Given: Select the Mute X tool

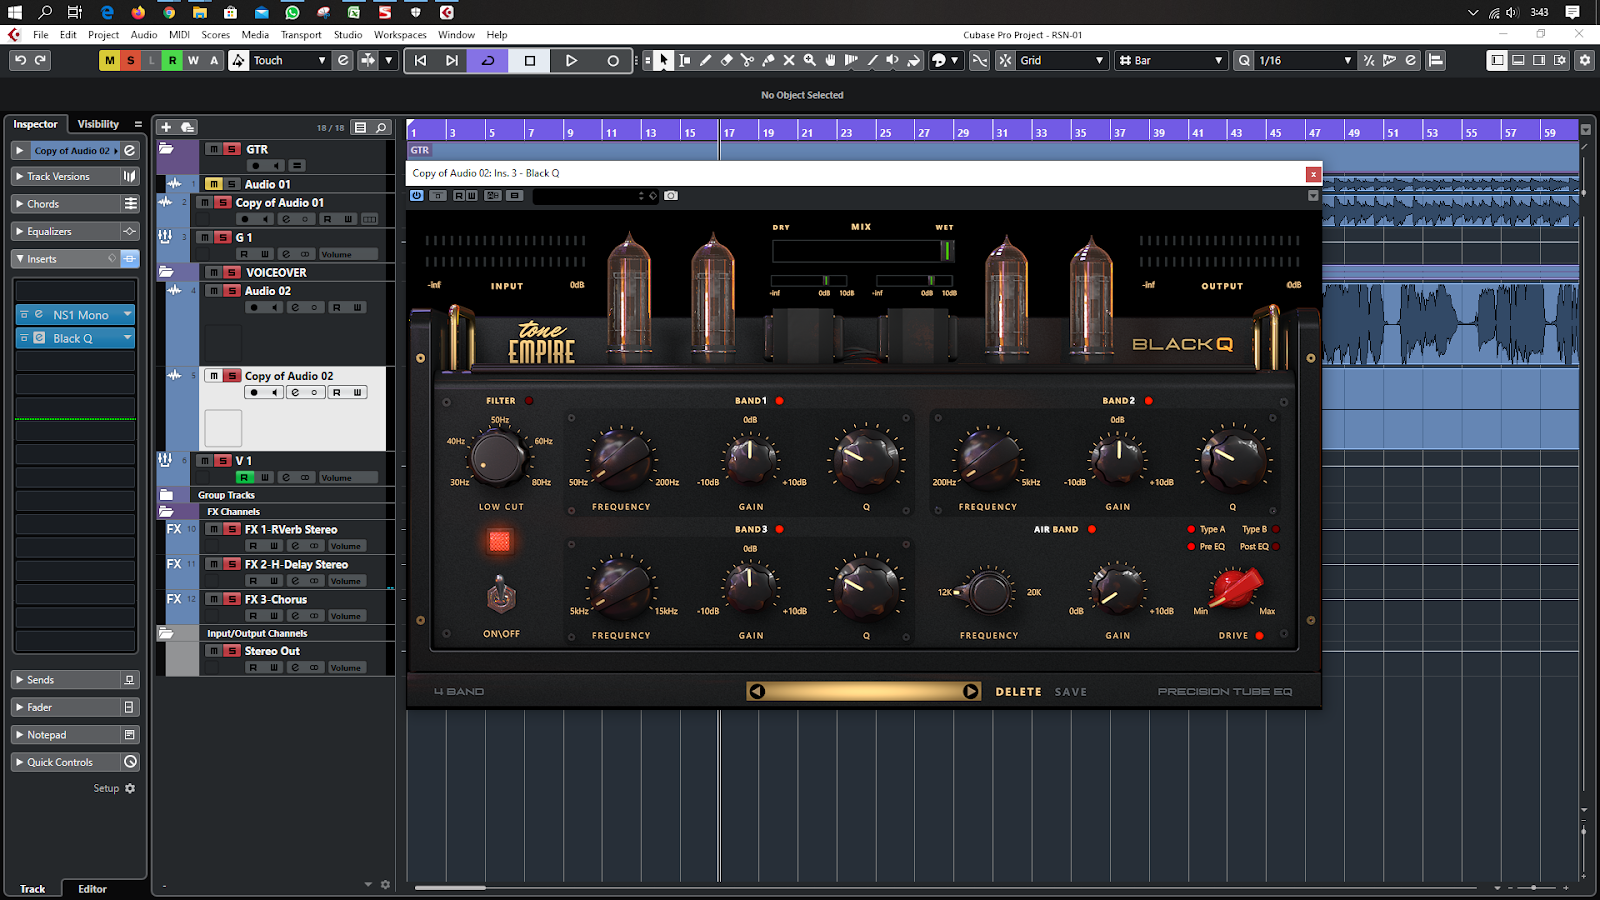Looking at the screenshot, I should [x=789, y=60].
